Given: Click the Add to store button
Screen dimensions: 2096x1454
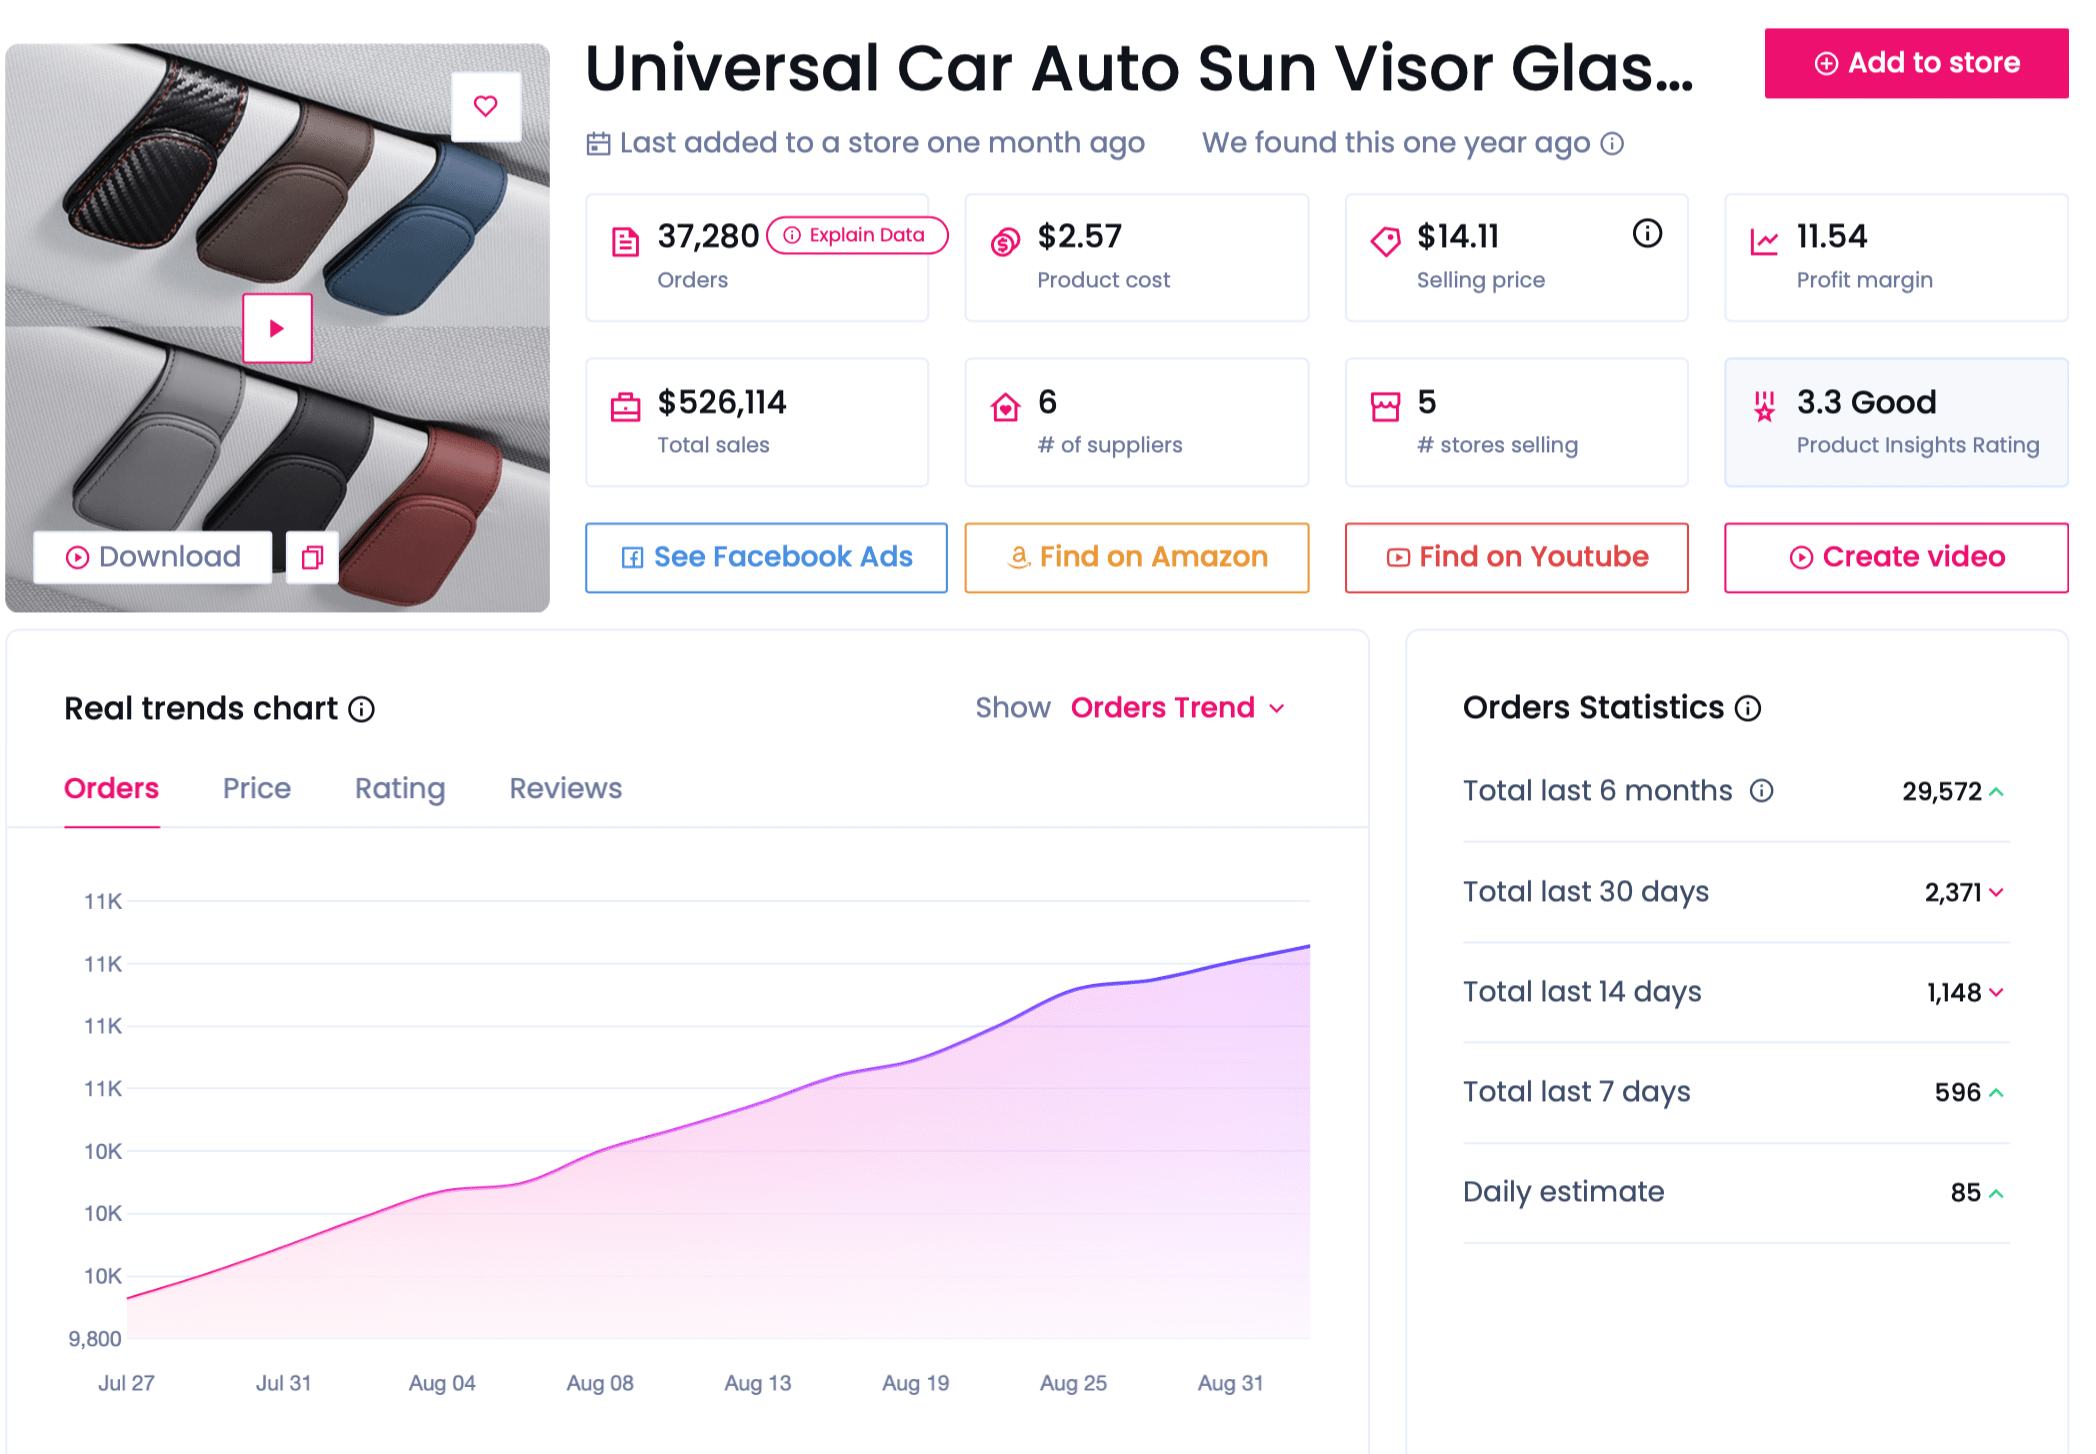Looking at the screenshot, I should pos(1915,63).
